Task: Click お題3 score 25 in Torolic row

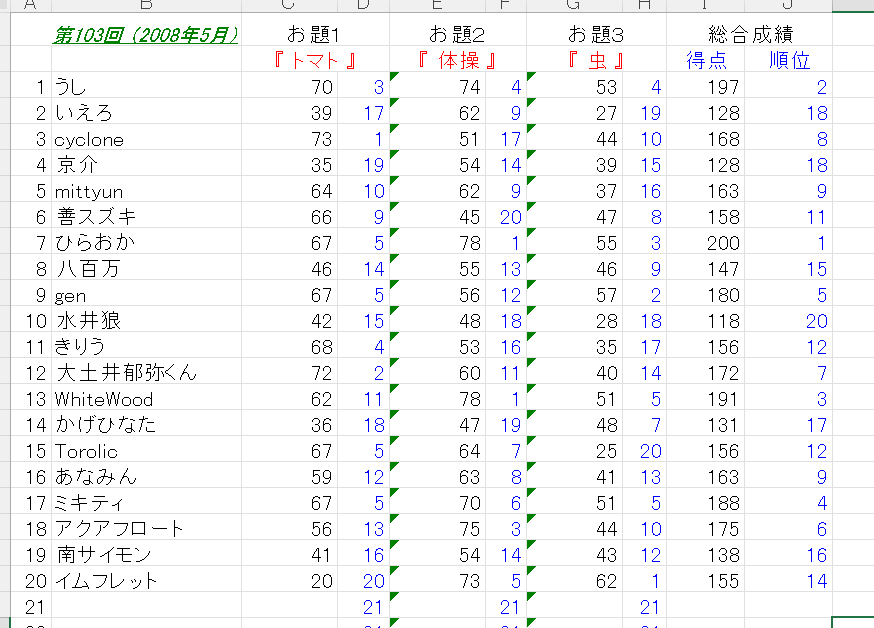Action: tap(575, 451)
